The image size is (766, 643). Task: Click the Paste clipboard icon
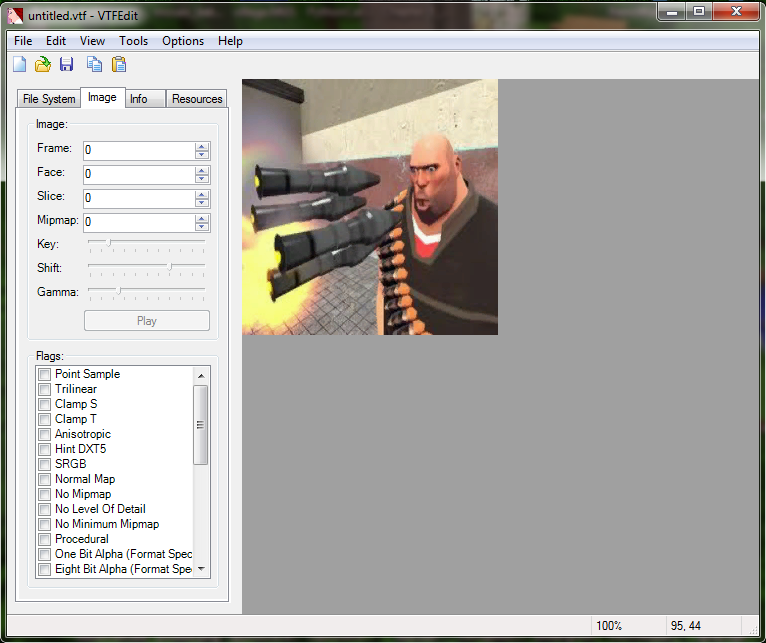point(119,64)
